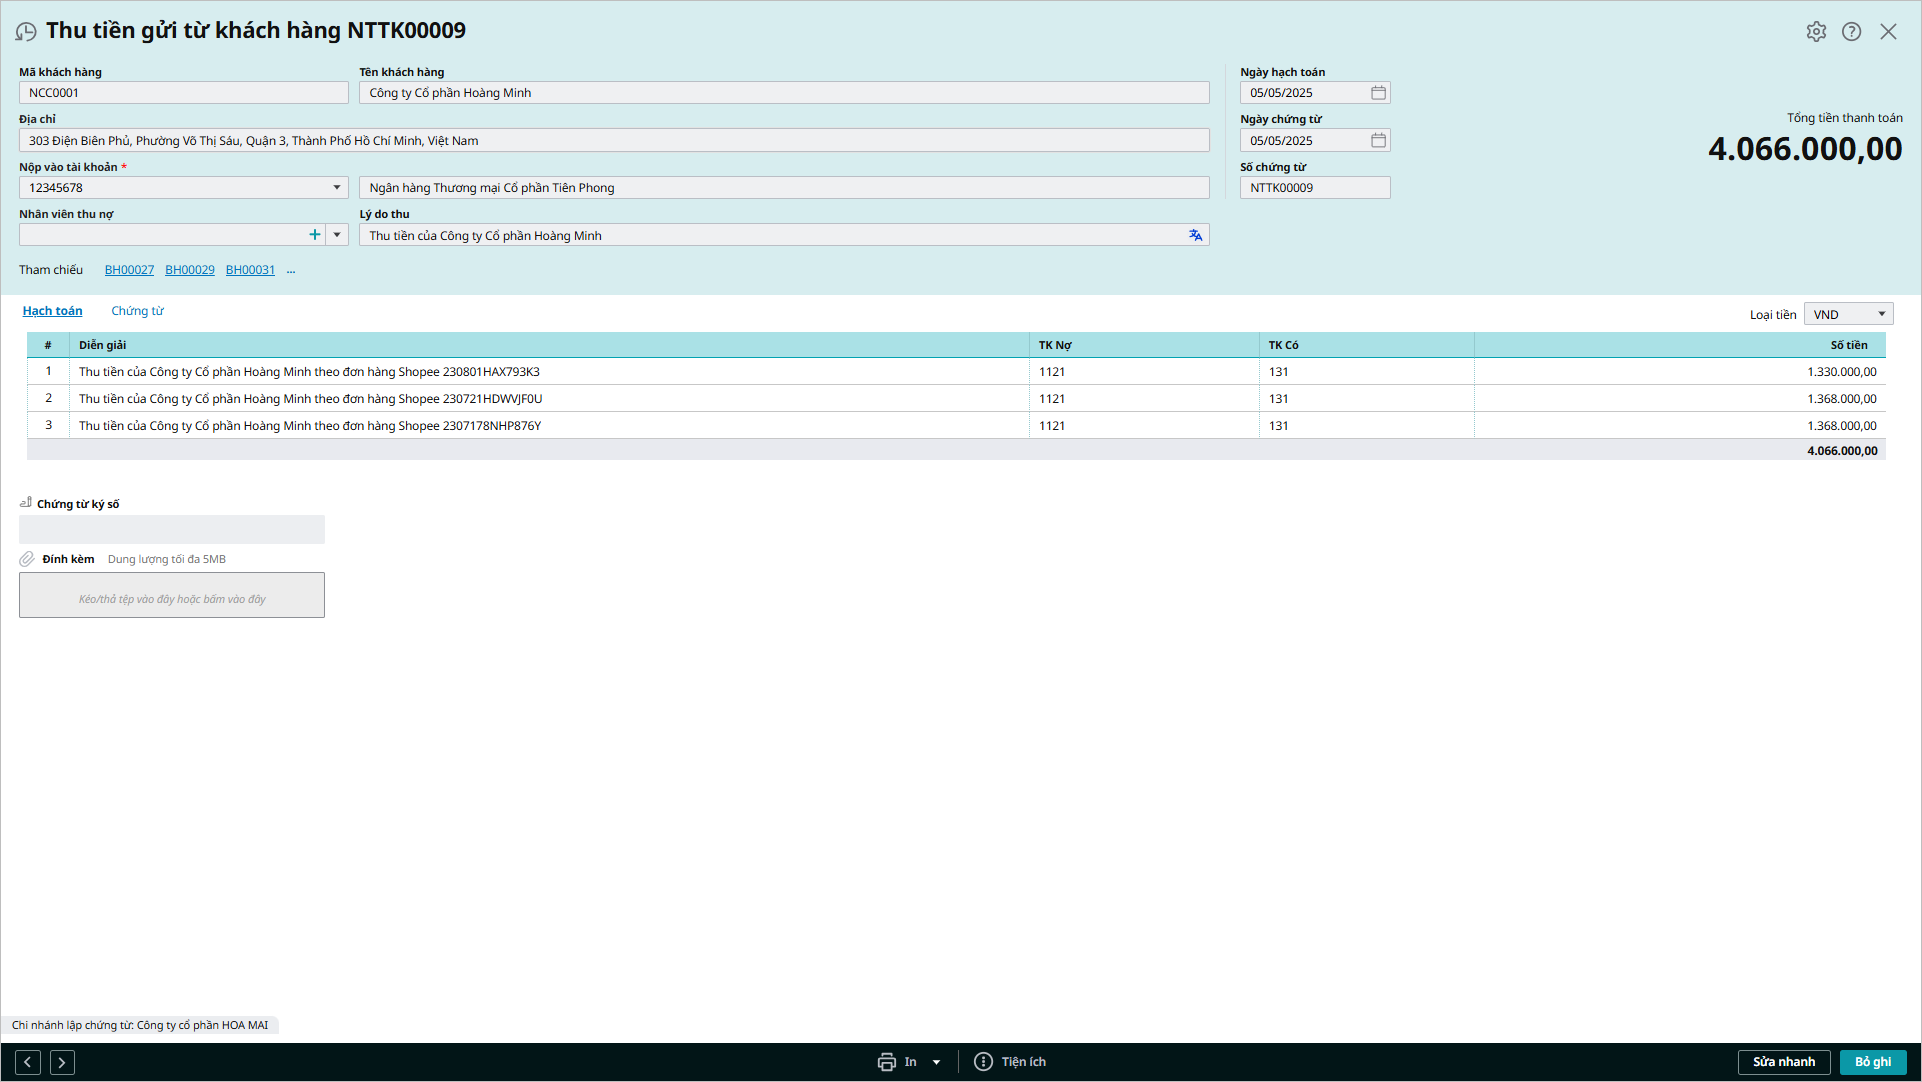
Task: Expand Nhân viên thu nợ dropdown
Action: pyautogui.click(x=337, y=235)
